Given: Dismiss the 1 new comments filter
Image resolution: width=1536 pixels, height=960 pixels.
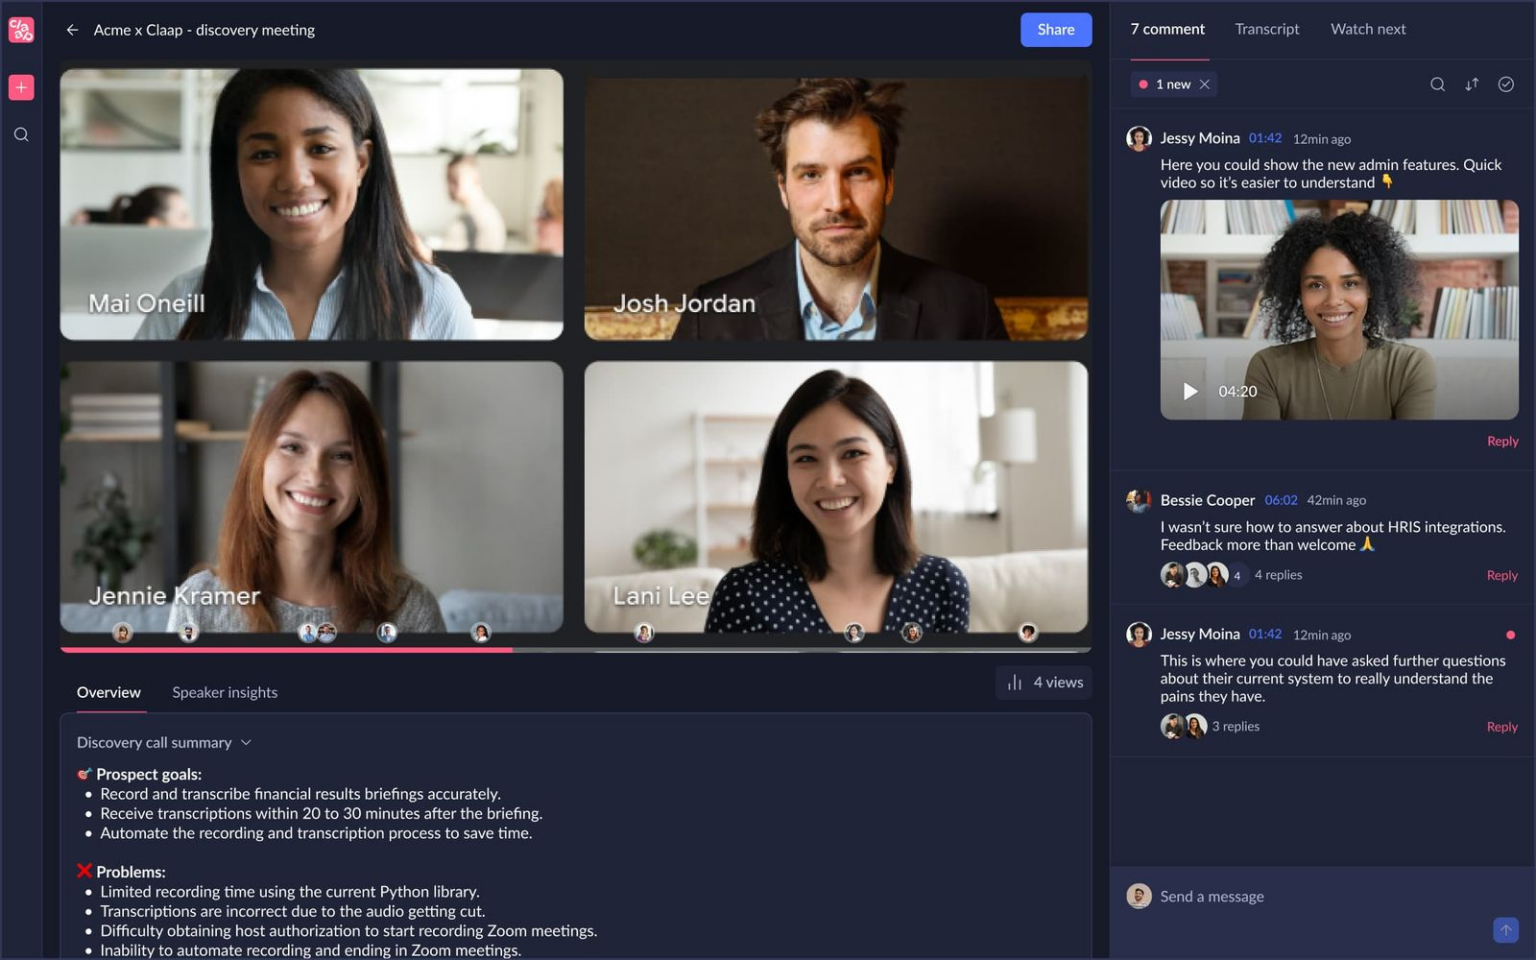Looking at the screenshot, I should pos(1205,84).
